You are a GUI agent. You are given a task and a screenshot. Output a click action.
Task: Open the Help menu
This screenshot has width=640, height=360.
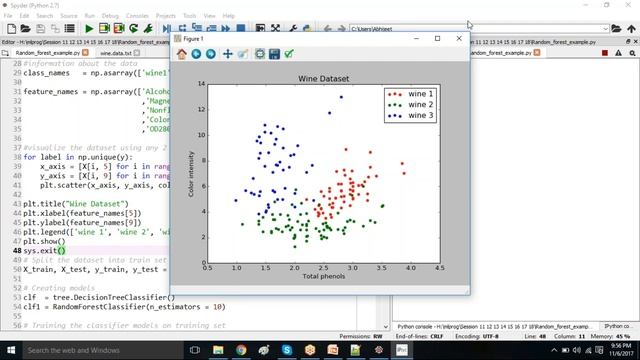229,16
